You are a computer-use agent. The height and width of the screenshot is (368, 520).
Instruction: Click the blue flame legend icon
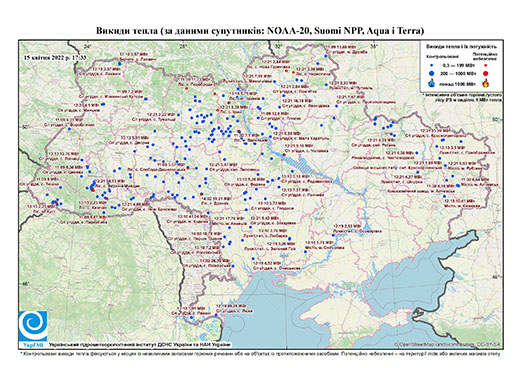432,83
